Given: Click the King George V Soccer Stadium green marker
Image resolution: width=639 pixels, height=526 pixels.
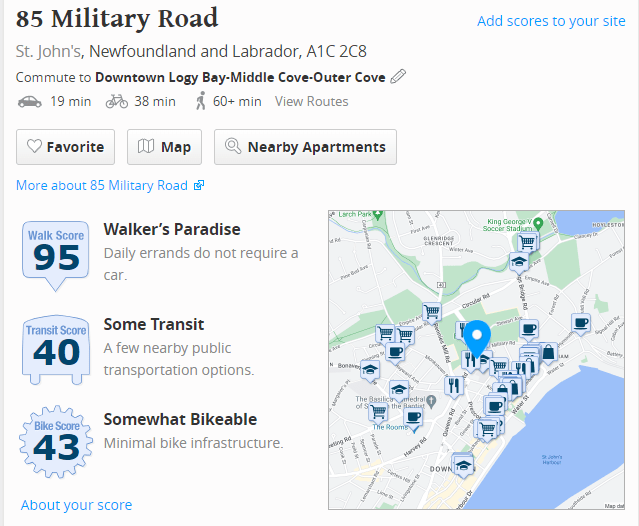Looking at the screenshot, I should pyautogui.click(x=536, y=220).
